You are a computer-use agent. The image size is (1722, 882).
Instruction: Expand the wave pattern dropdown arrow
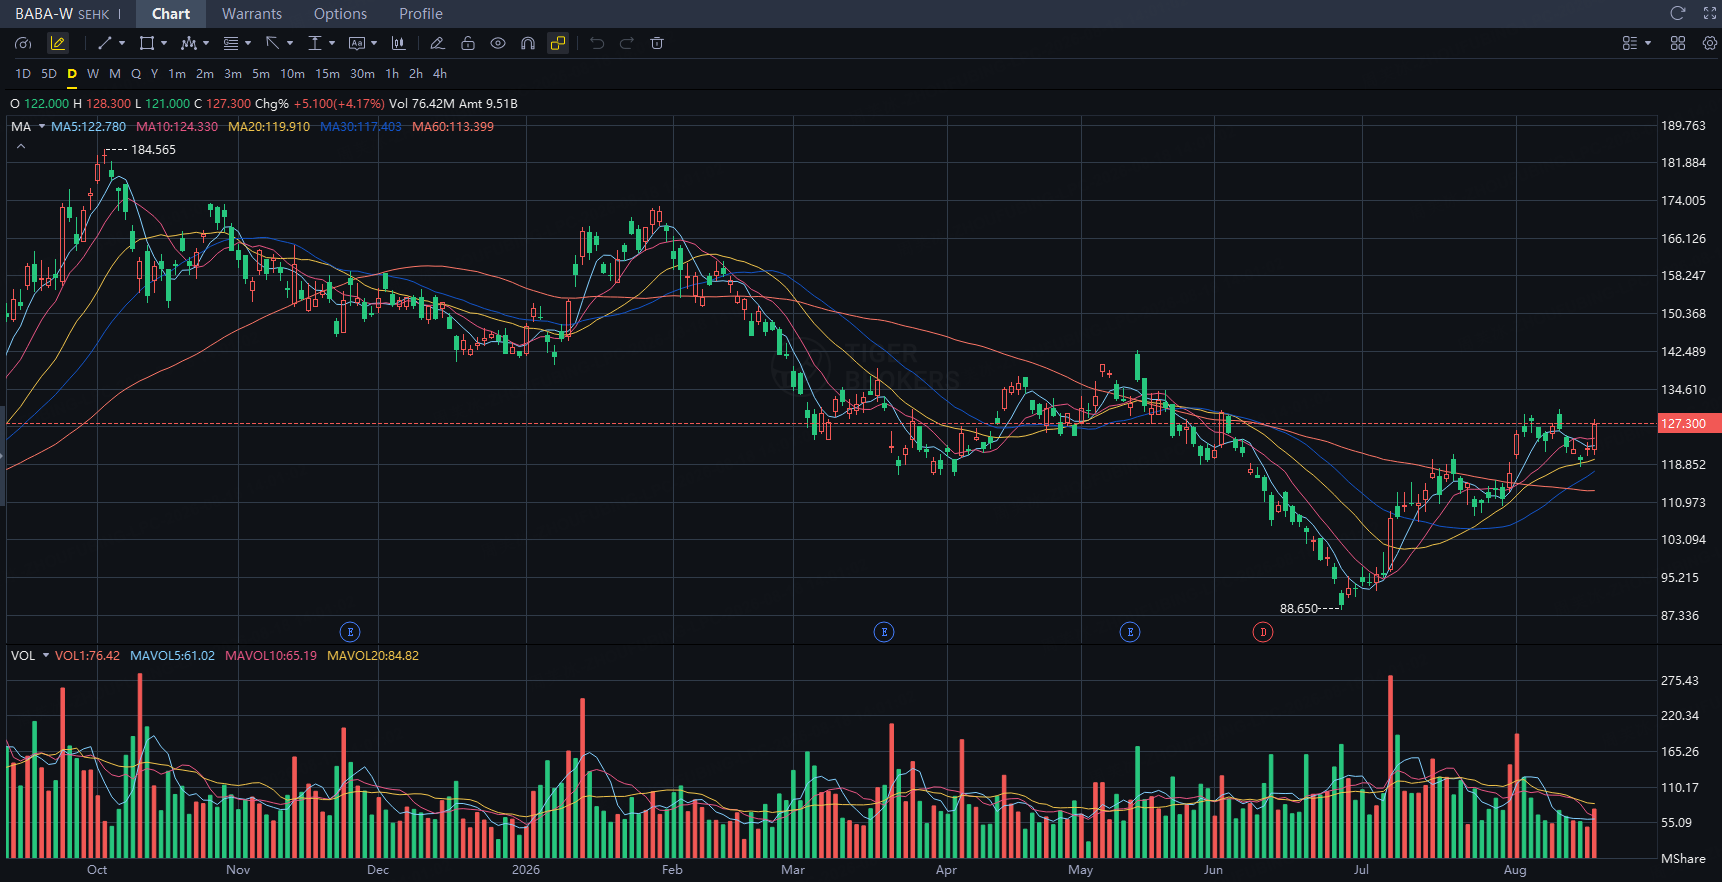point(206,43)
